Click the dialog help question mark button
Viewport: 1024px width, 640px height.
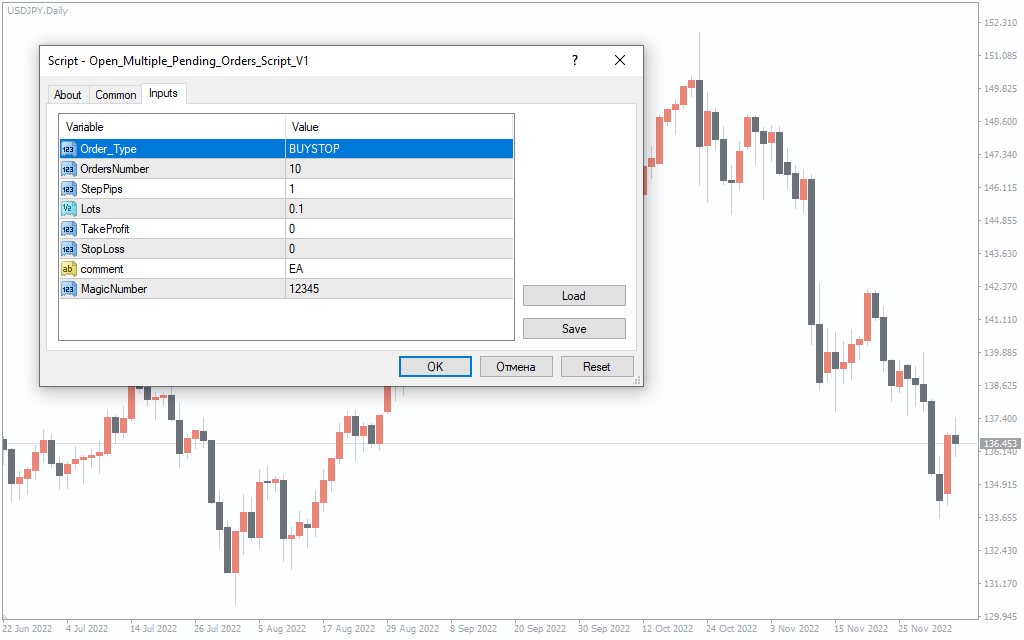[x=575, y=61]
